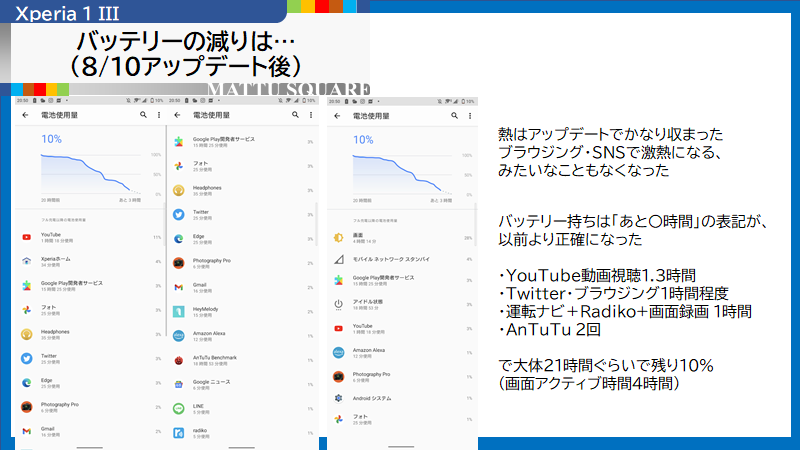
Task: Select 画面 brightness icon in right phone list
Action: tap(338, 238)
